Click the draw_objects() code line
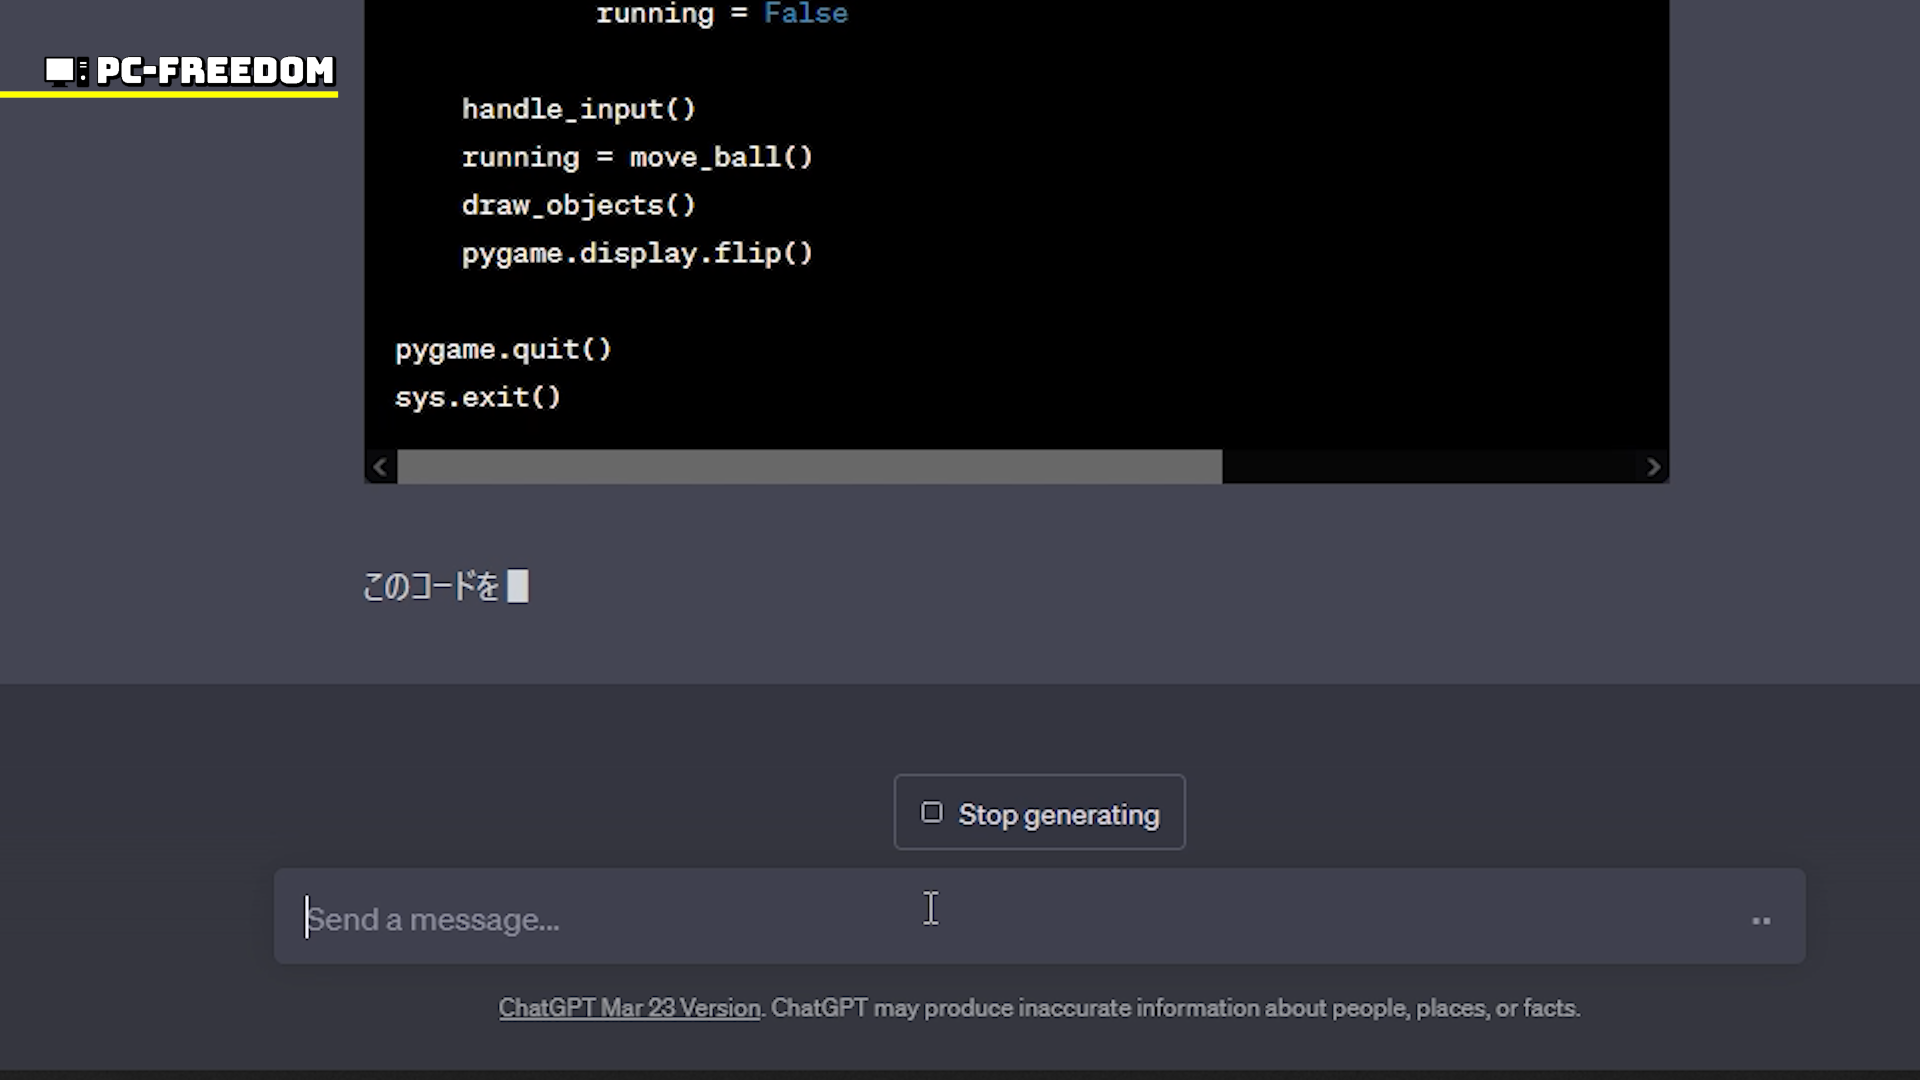Screen dimensions: 1920x1080 pyautogui.click(x=578, y=205)
